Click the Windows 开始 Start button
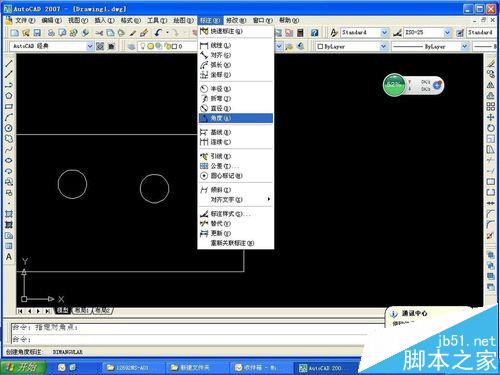This screenshot has height=375, width=500. (22, 367)
